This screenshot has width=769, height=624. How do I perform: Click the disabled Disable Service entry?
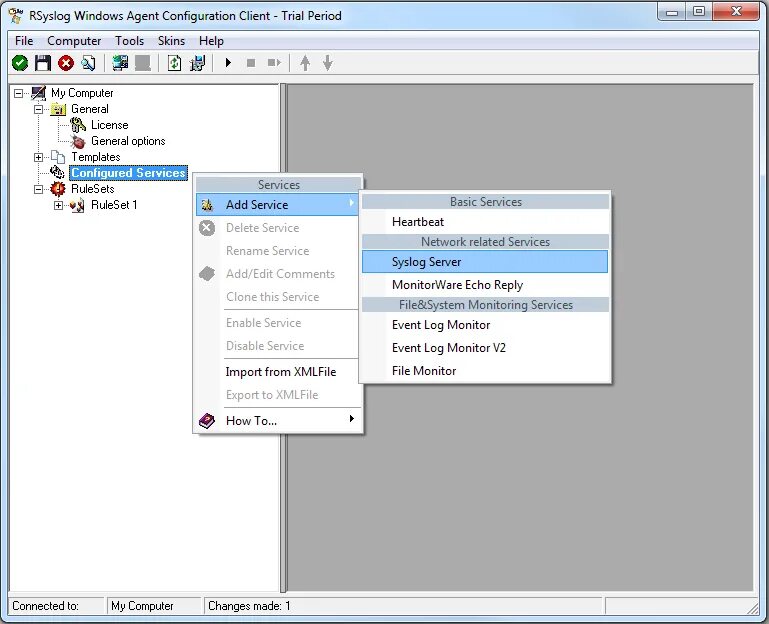point(278,346)
